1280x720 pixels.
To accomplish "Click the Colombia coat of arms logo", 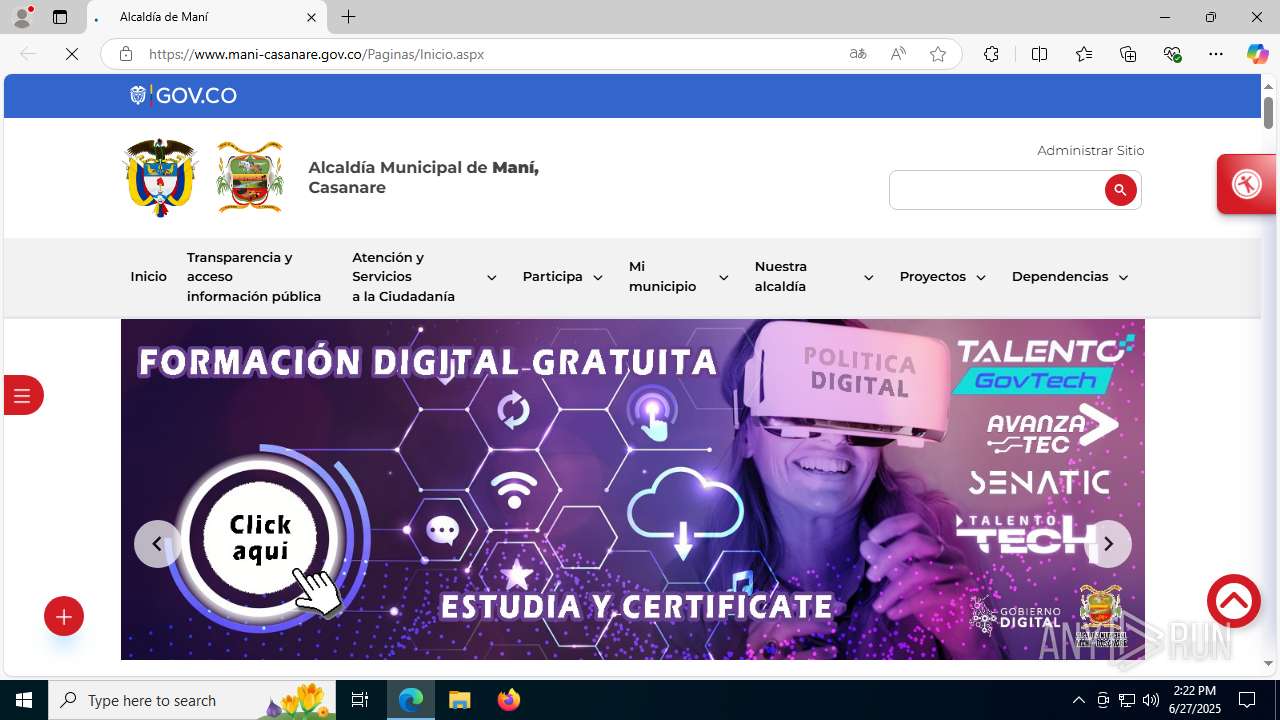I will 160,177.
